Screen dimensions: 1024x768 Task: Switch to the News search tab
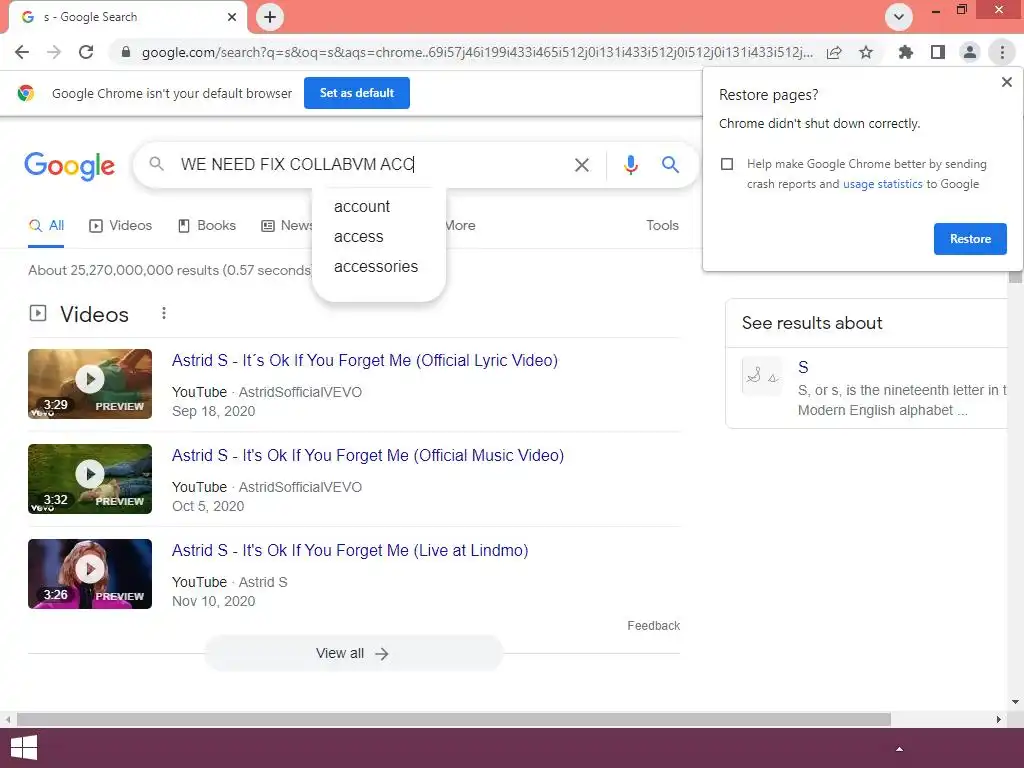coord(287,226)
